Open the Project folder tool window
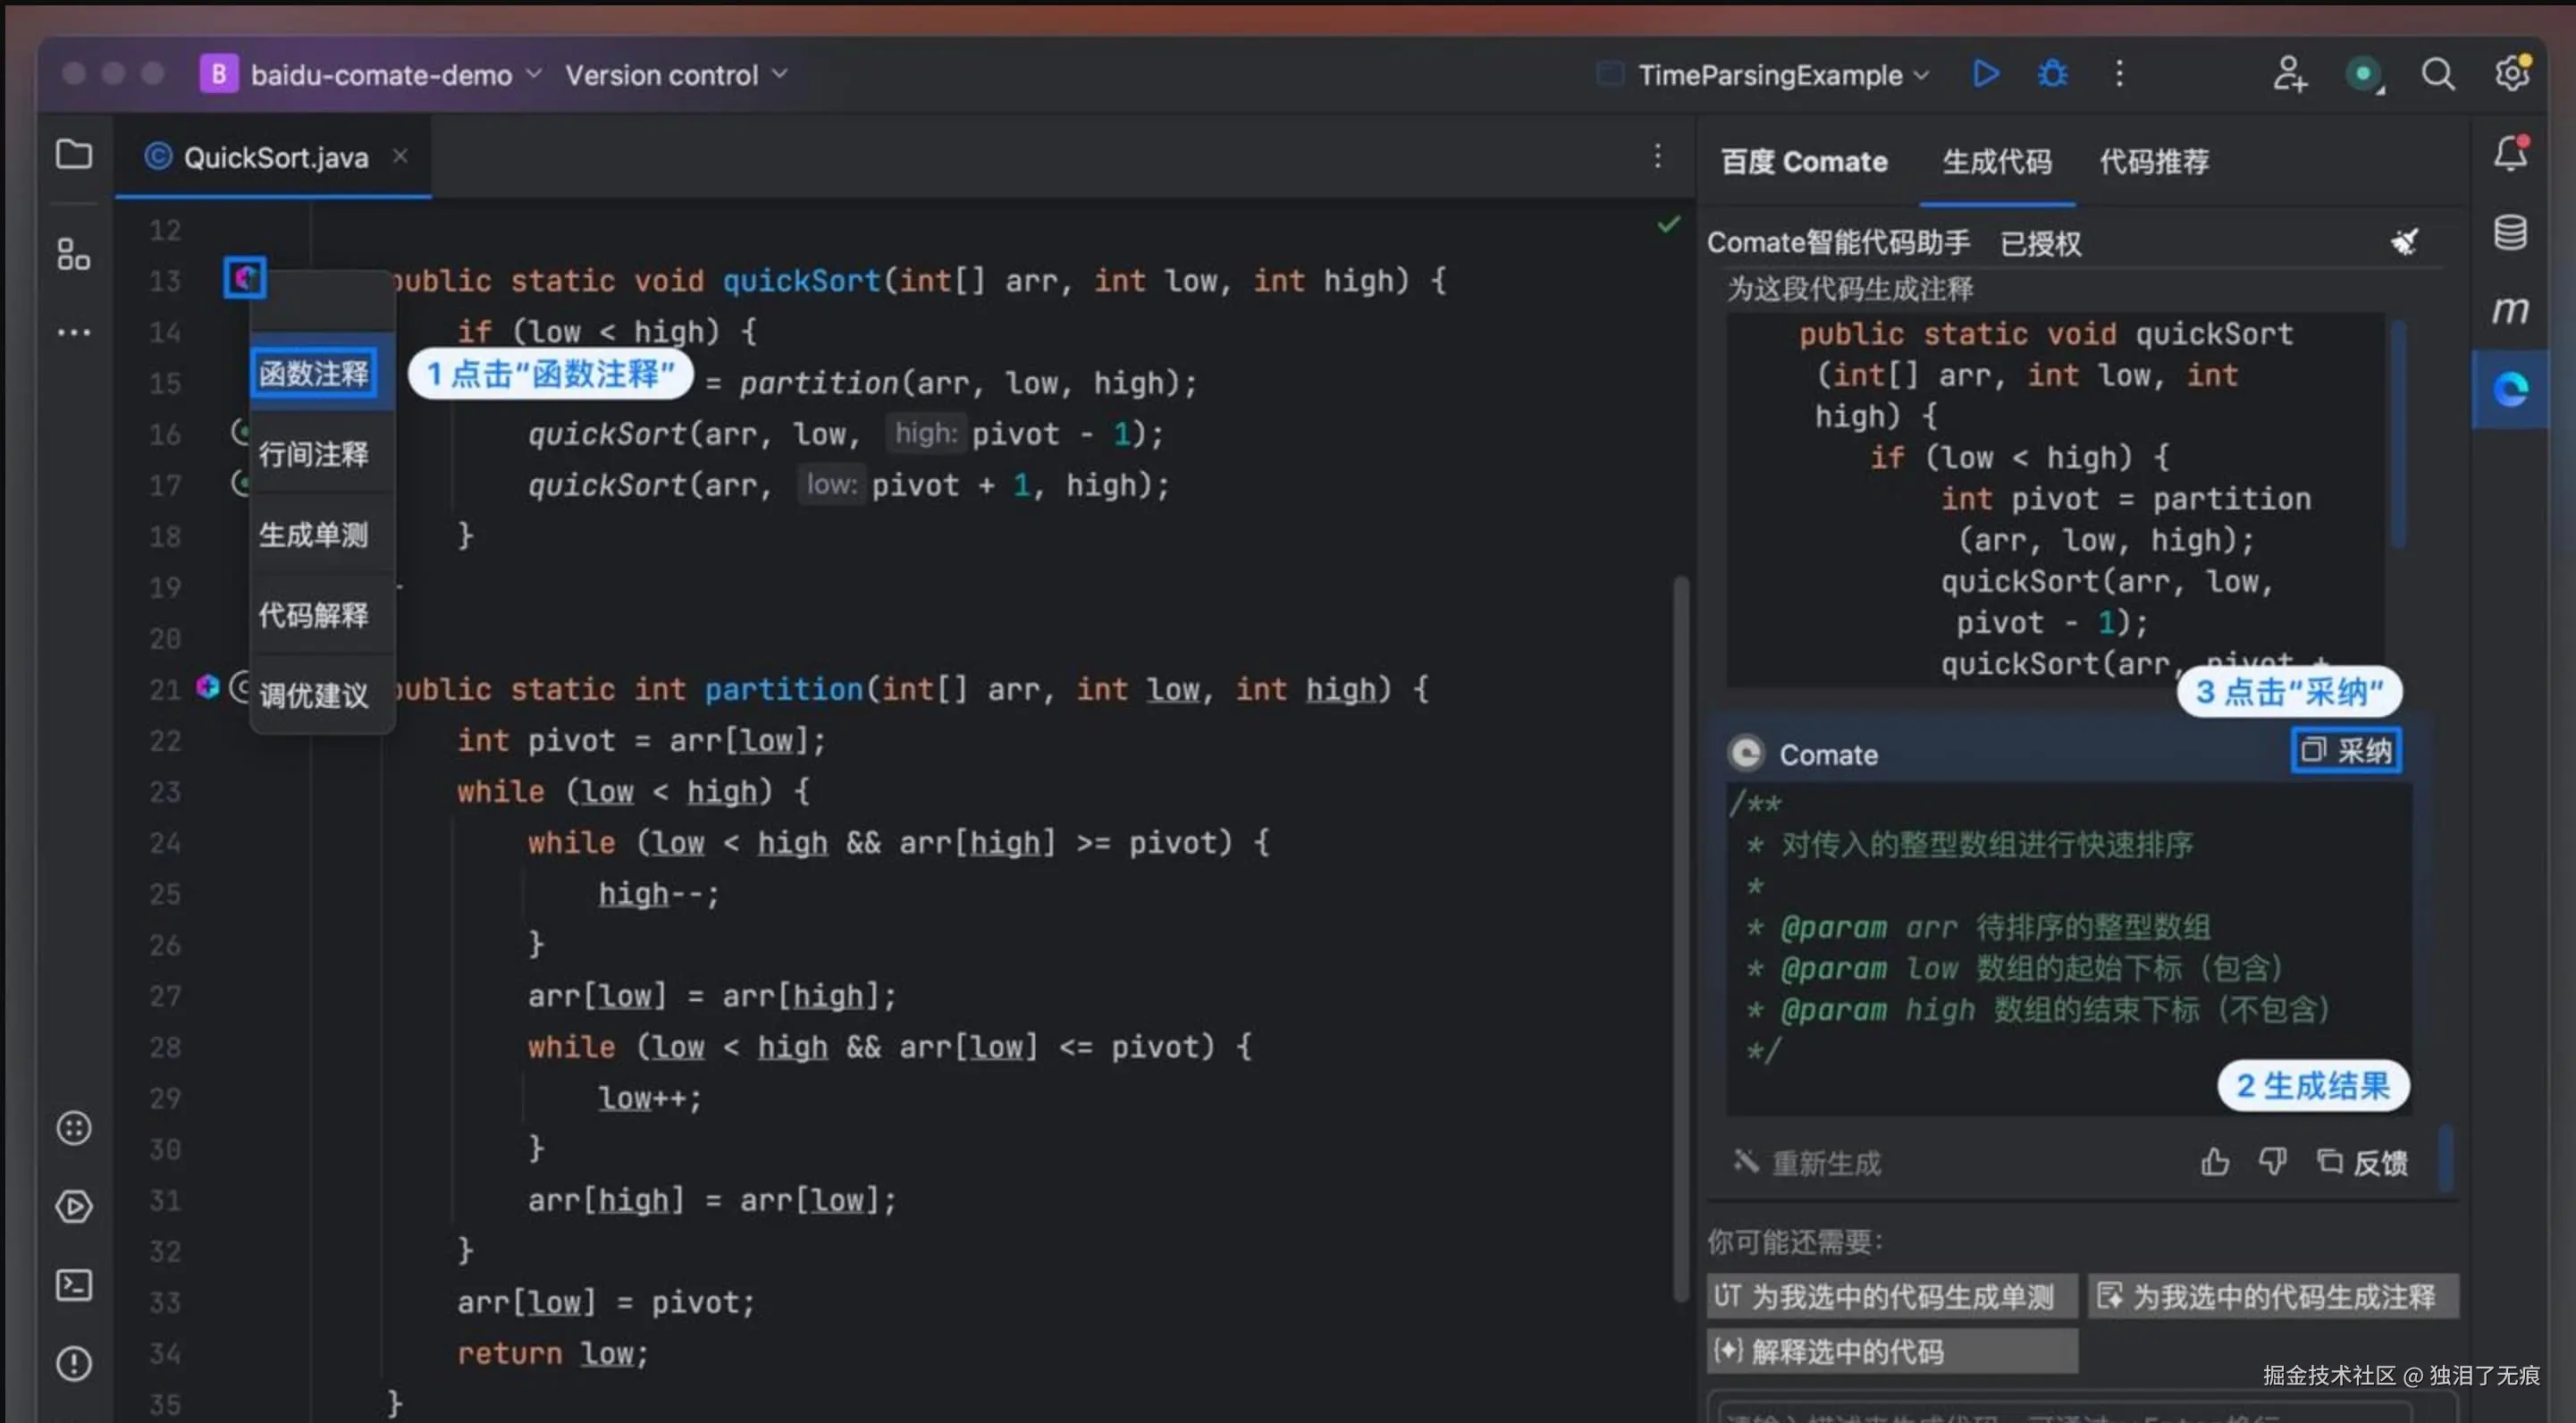The image size is (2576, 1423). coord(74,155)
